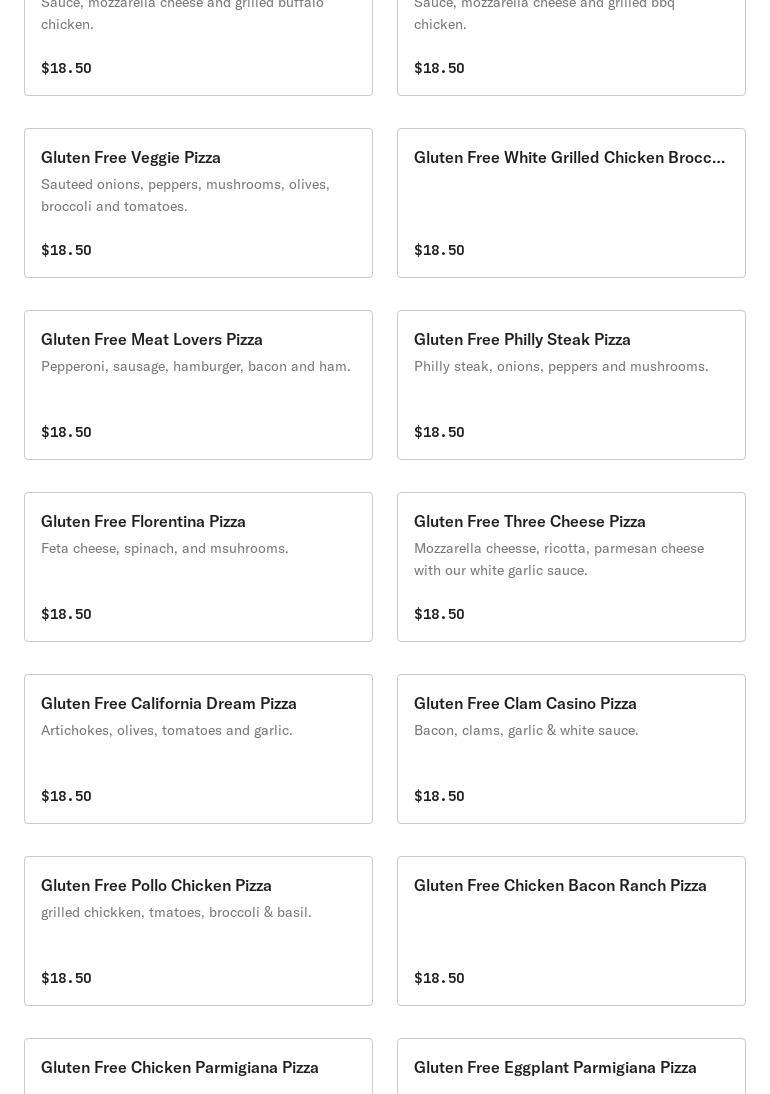Click the Clam Casino Pizza $18.50 price
770x1094 pixels.
[x=439, y=797]
